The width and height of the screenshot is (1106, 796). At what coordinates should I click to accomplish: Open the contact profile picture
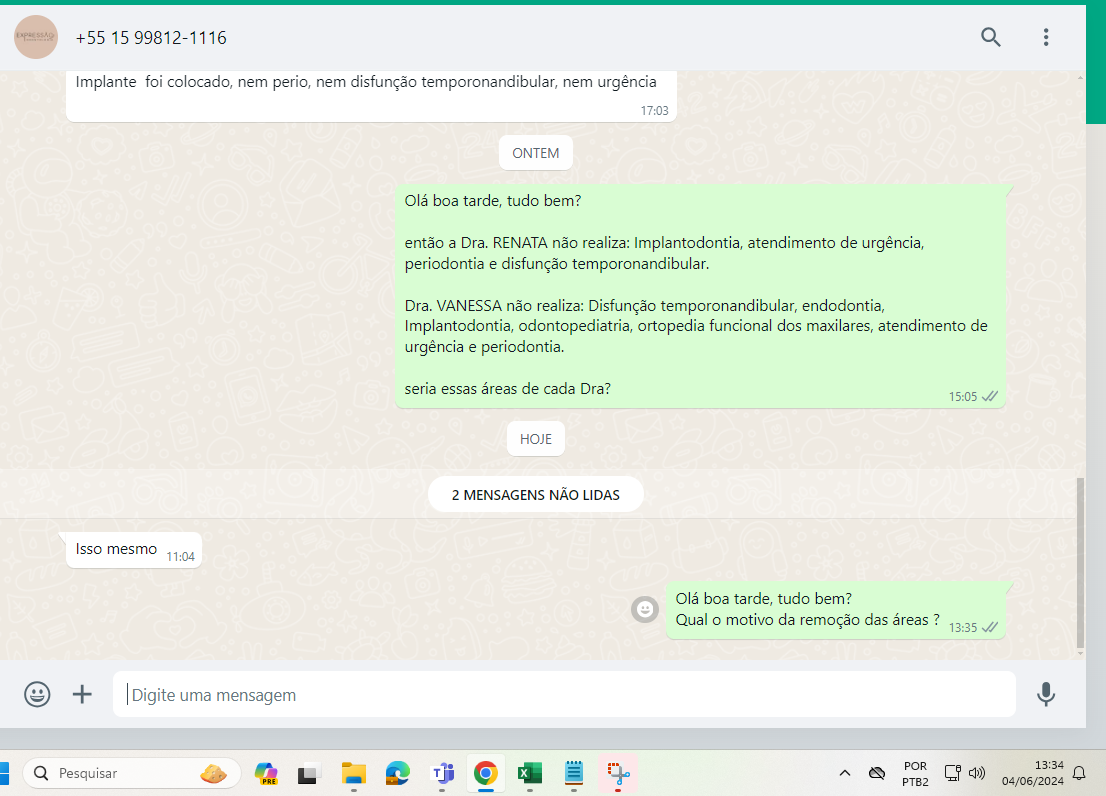pyautogui.click(x=36, y=37)
